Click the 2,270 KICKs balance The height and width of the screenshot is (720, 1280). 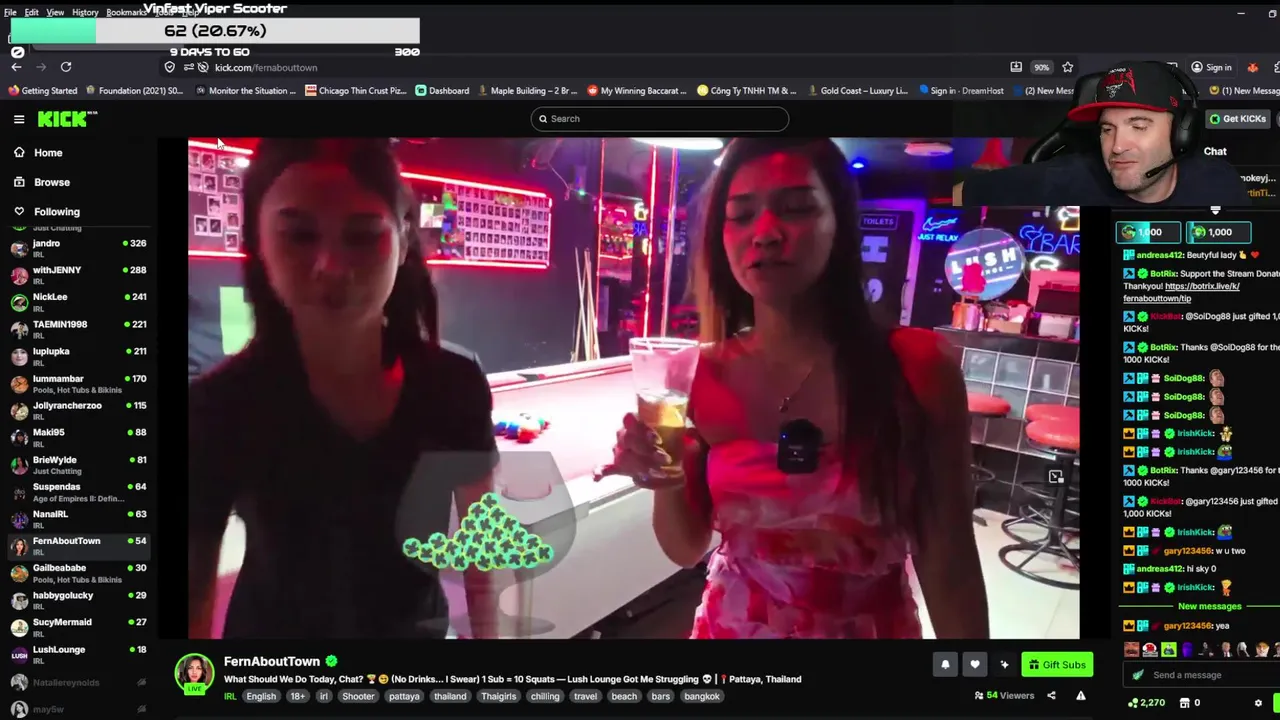tap(1146, 703)
